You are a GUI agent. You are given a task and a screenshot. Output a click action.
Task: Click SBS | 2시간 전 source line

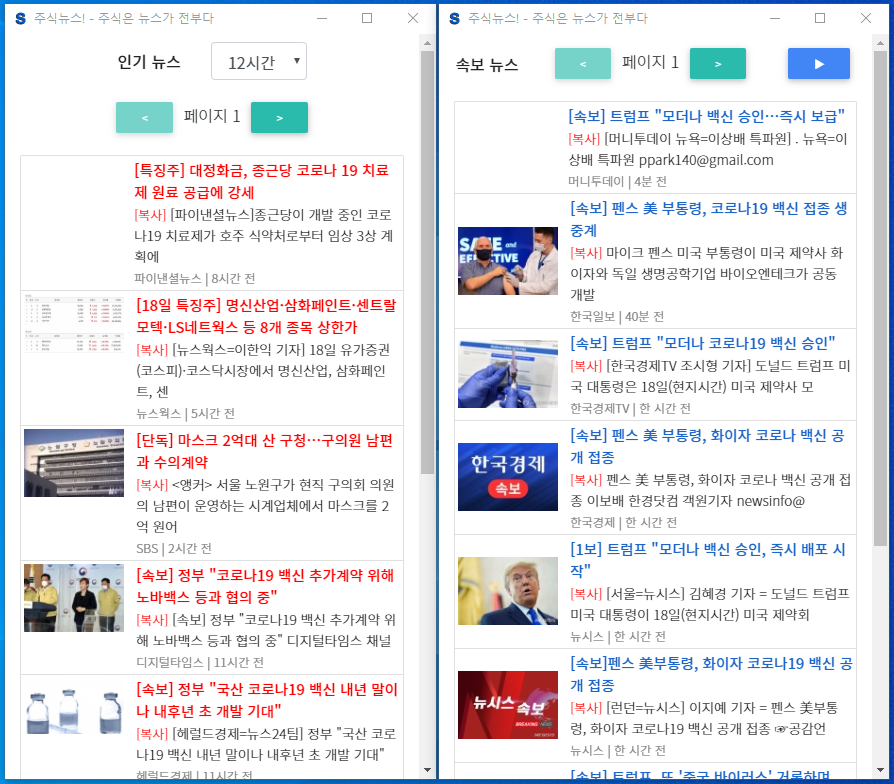coord(174,549)
